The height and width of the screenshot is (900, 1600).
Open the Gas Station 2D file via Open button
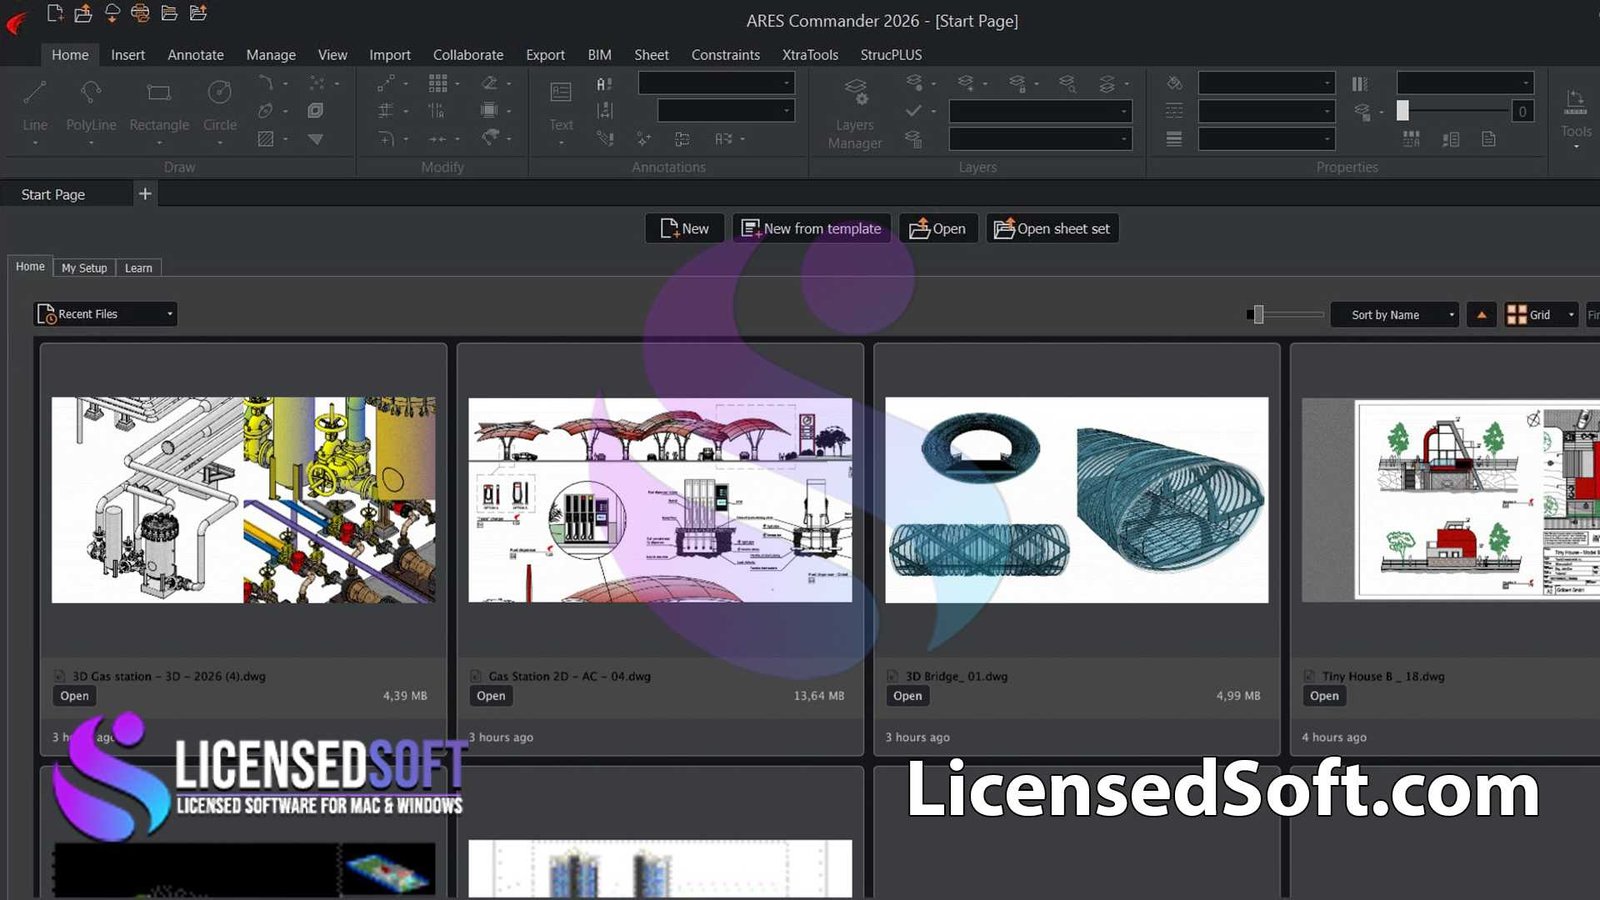tap(491, 696)
